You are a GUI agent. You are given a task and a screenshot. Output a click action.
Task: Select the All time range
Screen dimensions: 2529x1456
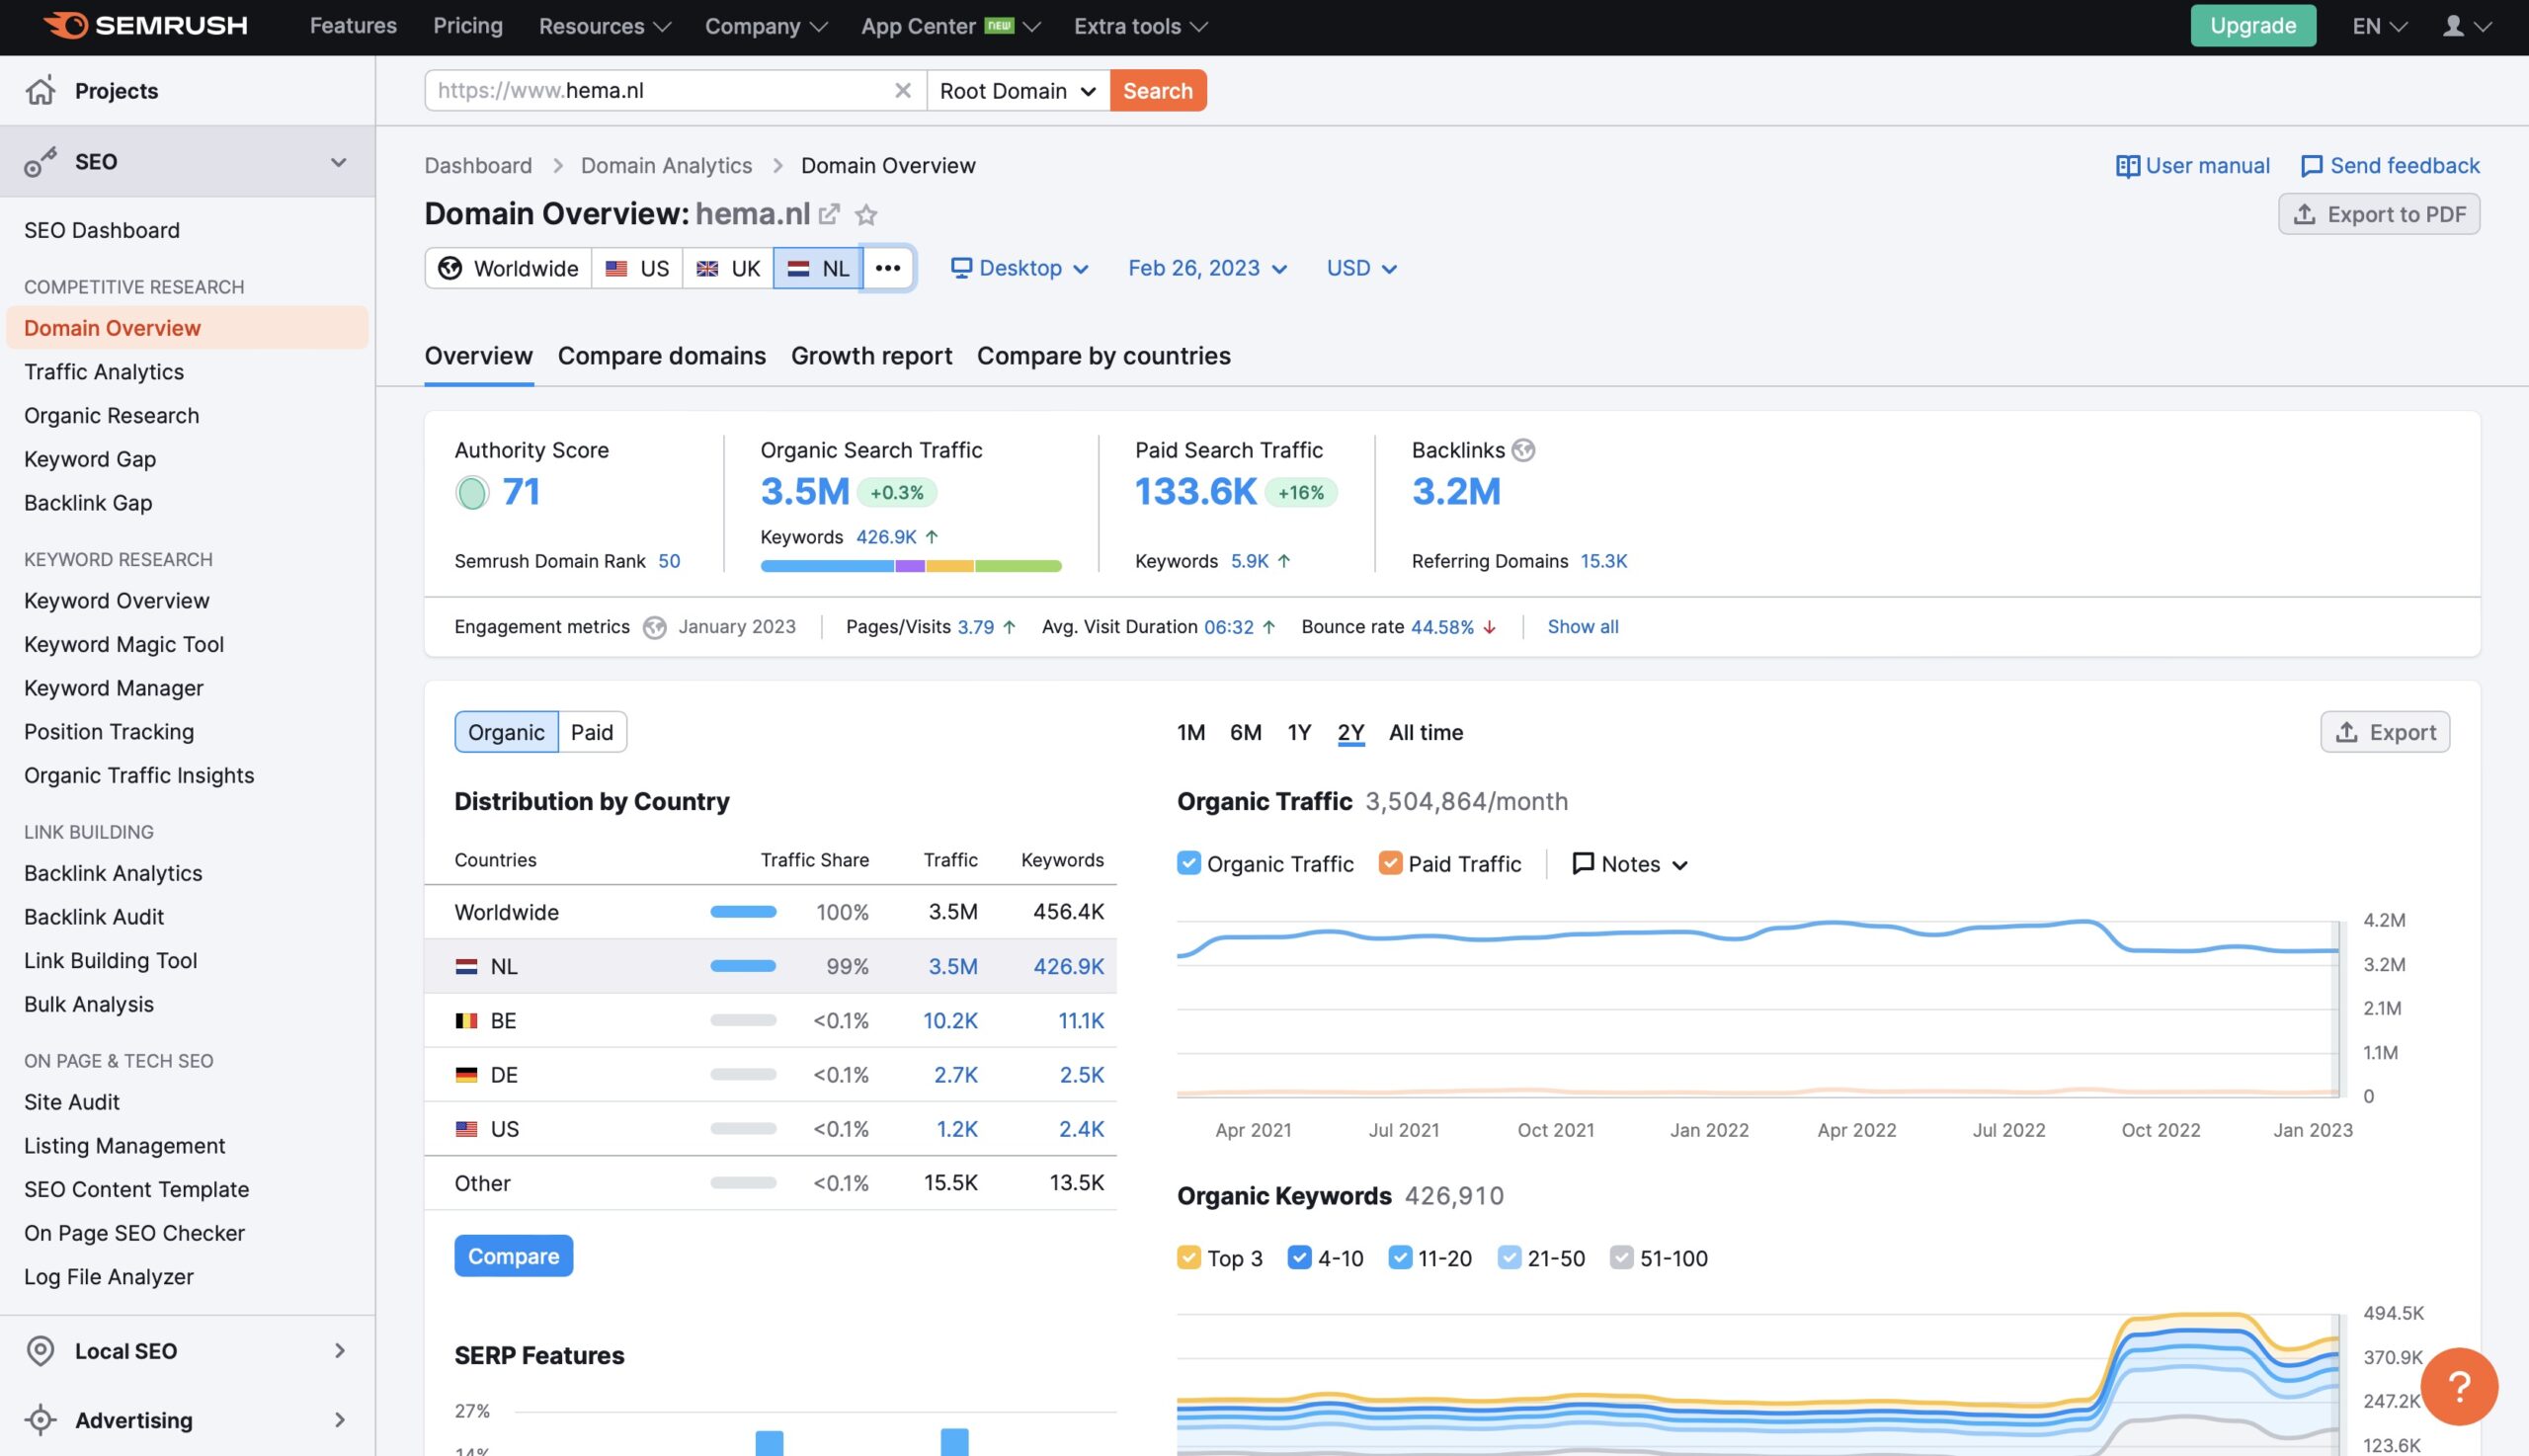[1425, 732]
